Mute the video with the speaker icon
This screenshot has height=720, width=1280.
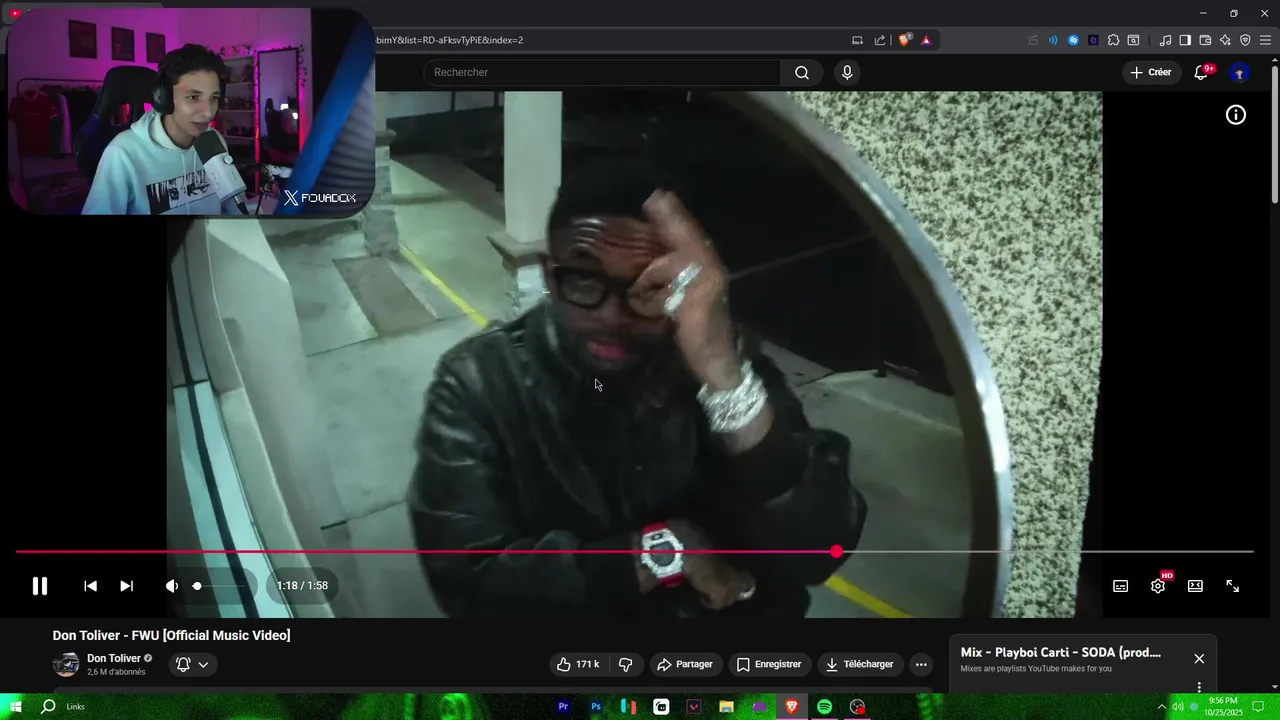[172, 586]
